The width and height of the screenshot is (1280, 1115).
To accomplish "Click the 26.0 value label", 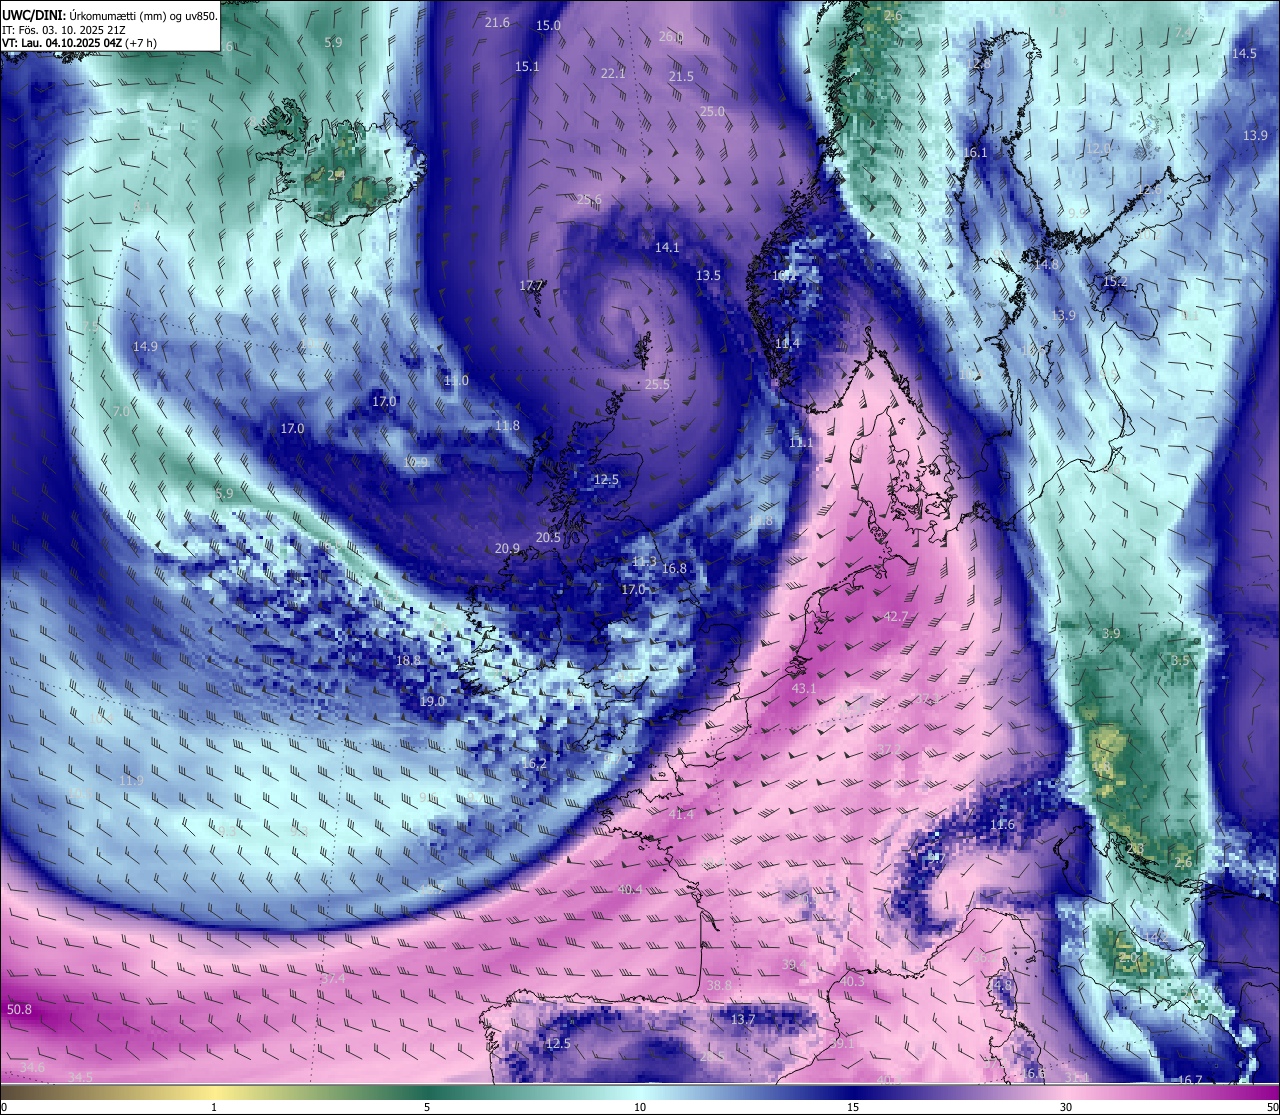I will 671,37.
